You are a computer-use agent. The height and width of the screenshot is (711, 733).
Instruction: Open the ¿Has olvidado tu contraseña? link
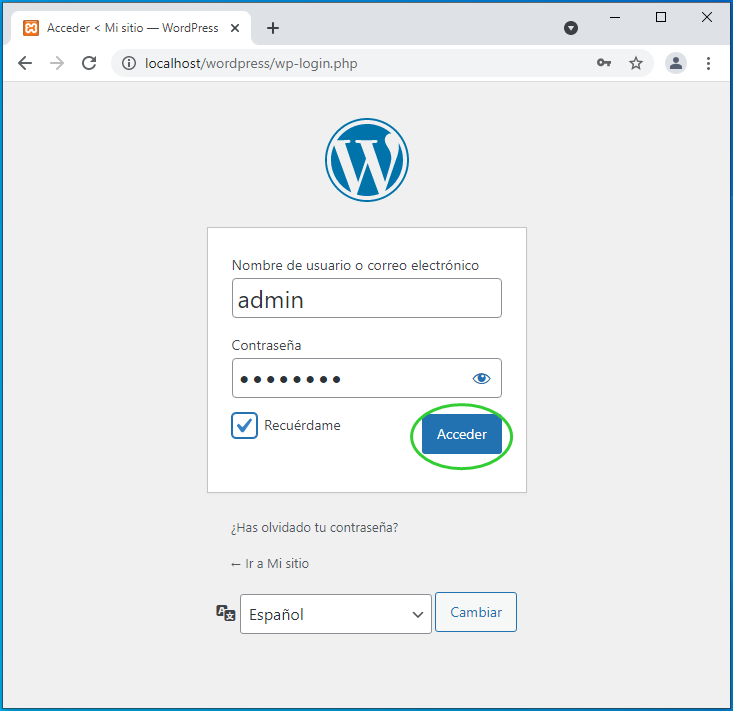(x=315, y=528)
